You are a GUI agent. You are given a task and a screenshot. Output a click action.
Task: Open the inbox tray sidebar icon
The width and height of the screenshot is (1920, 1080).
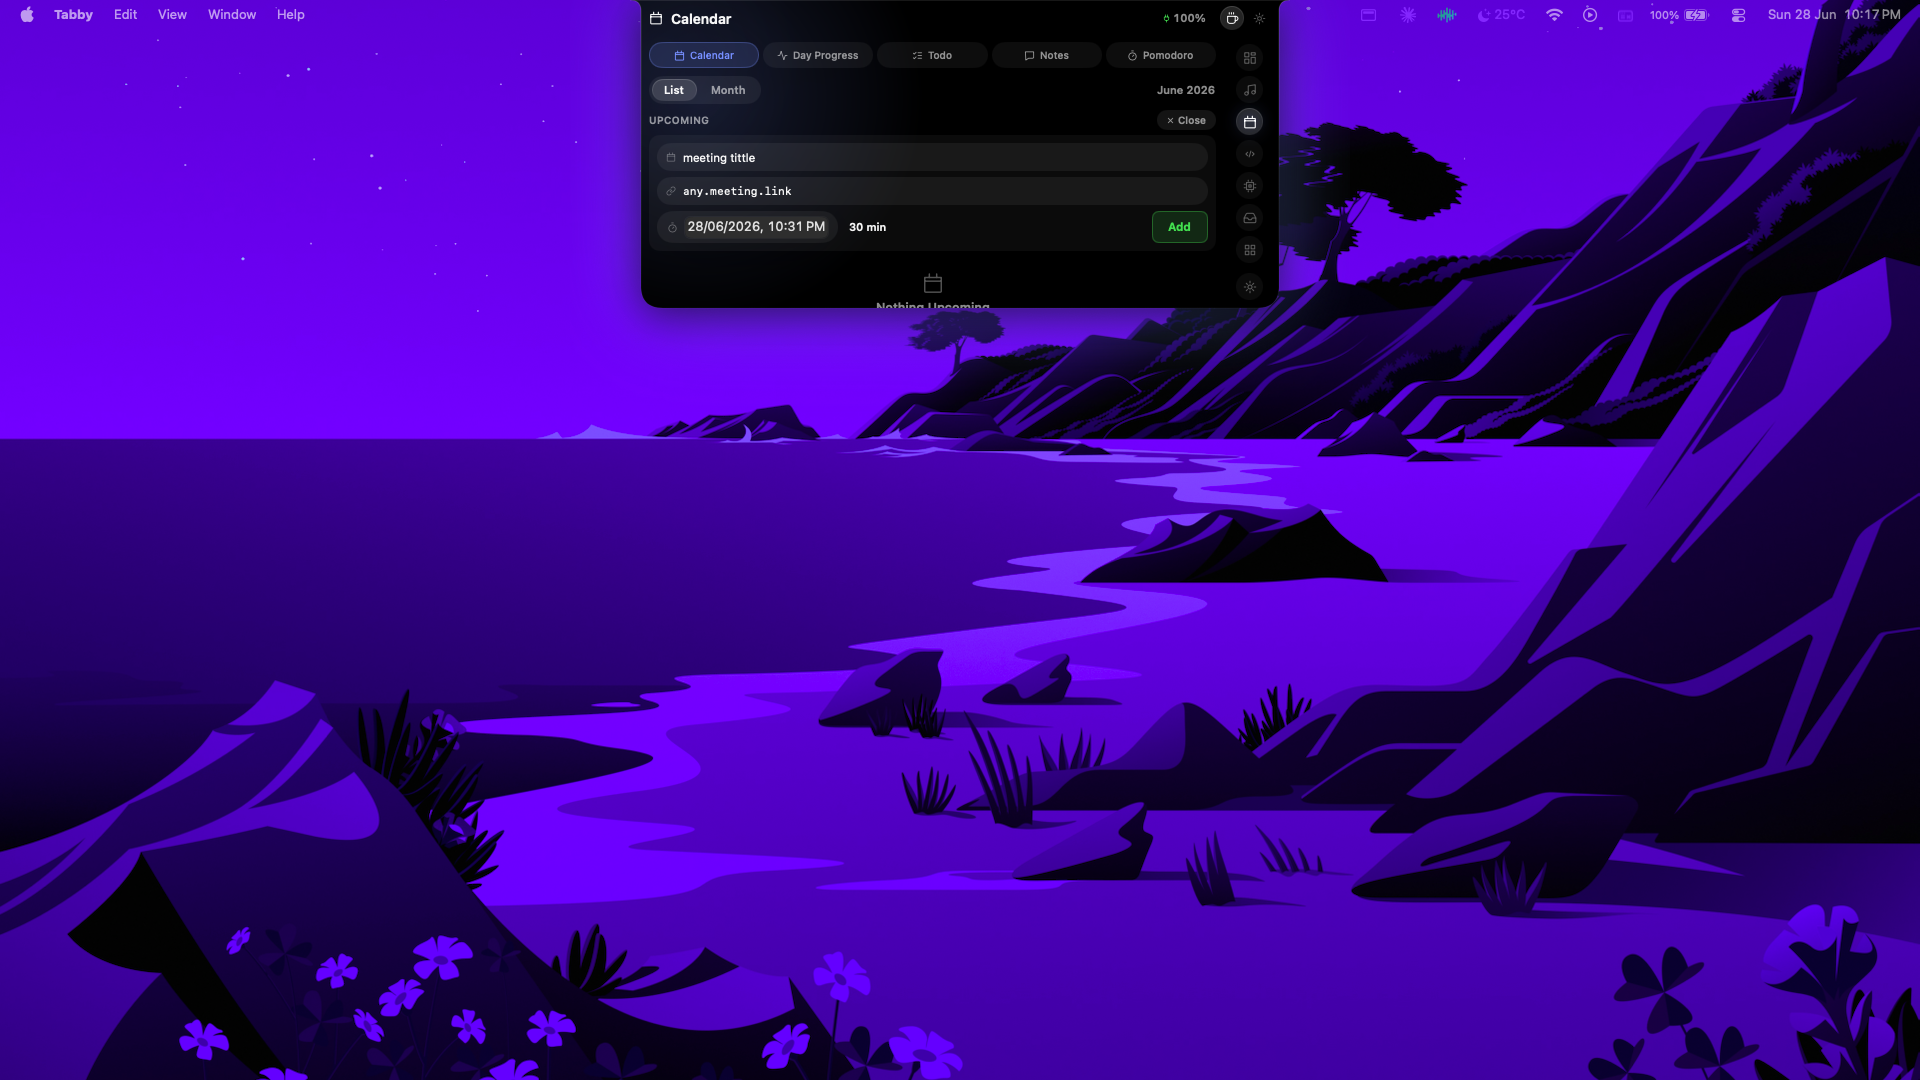[1250, 218]
